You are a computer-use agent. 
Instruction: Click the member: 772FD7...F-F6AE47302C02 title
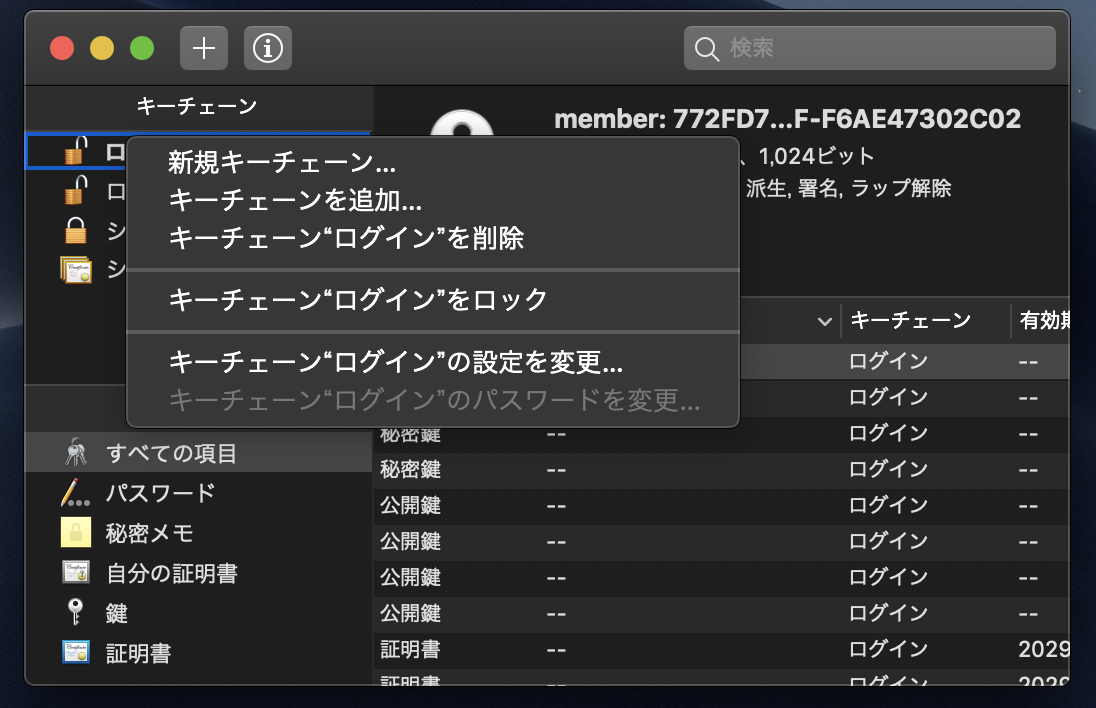tap(788, 119)
